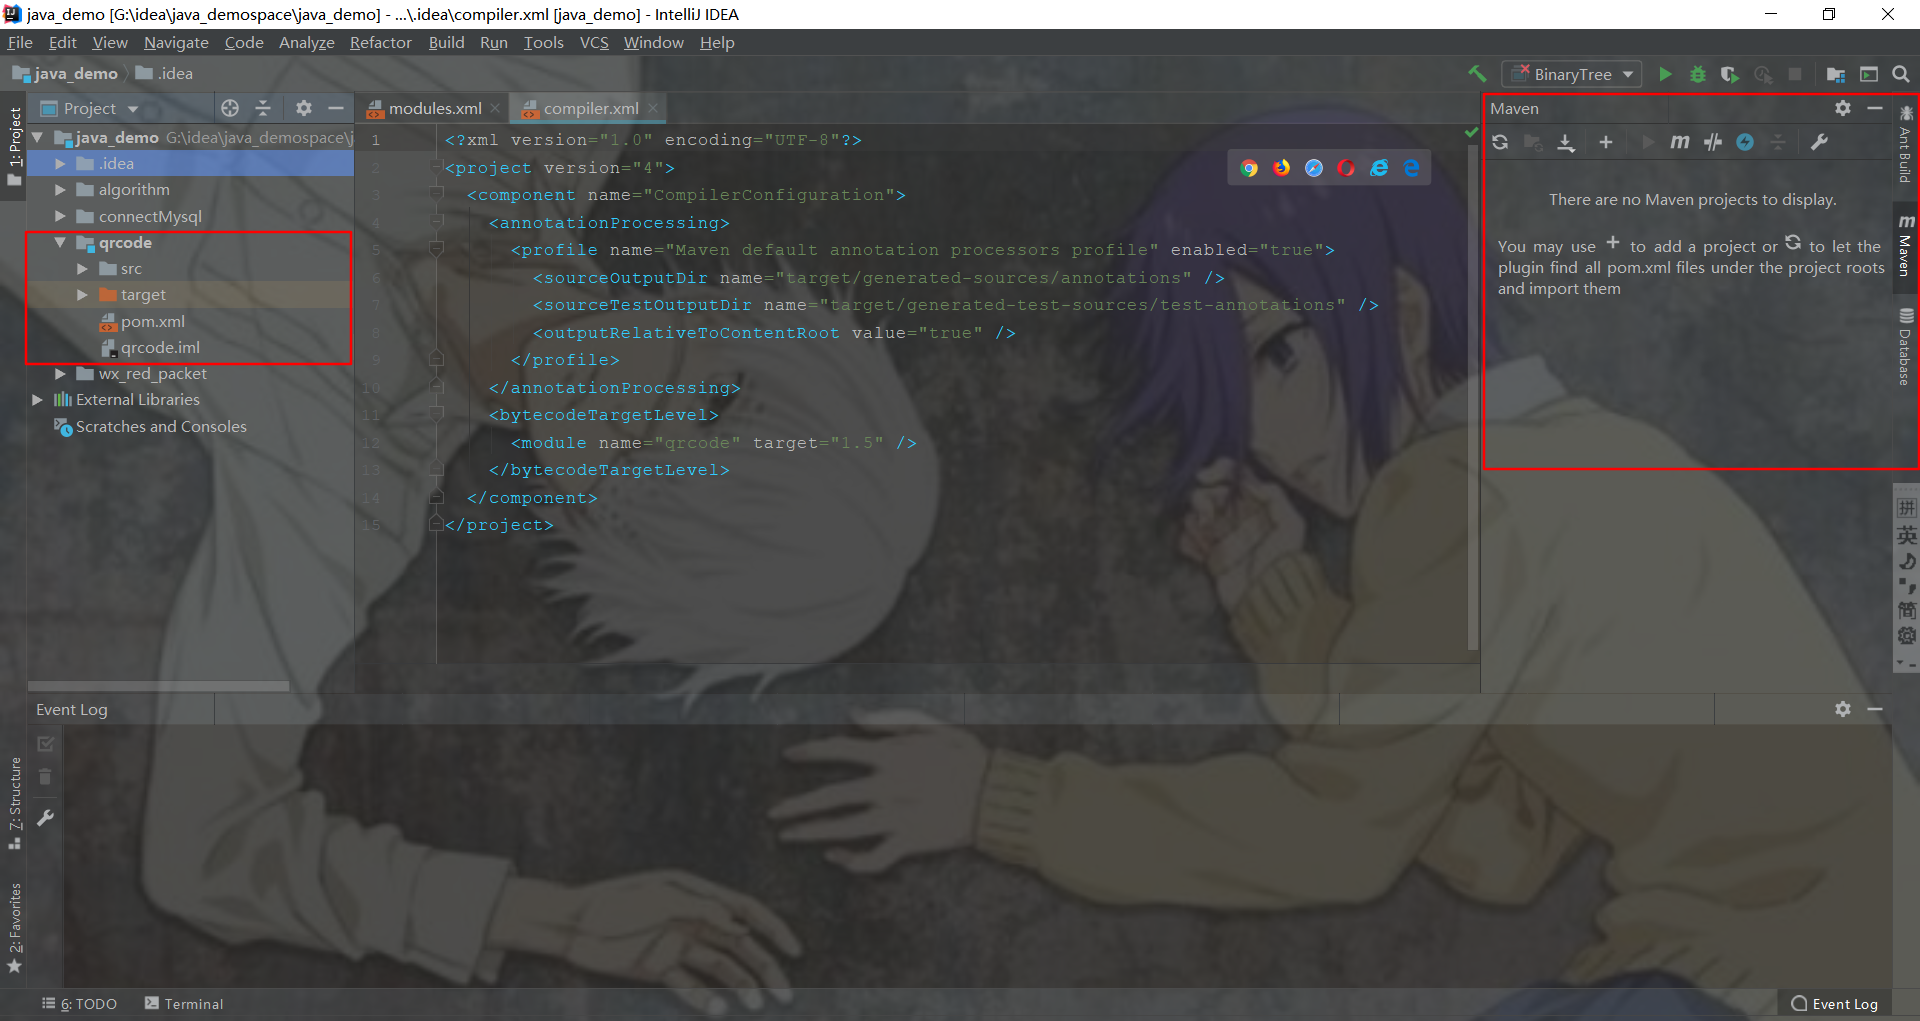
Task: Open Project Structure from the main toolbar
Action: point(1835,74)
